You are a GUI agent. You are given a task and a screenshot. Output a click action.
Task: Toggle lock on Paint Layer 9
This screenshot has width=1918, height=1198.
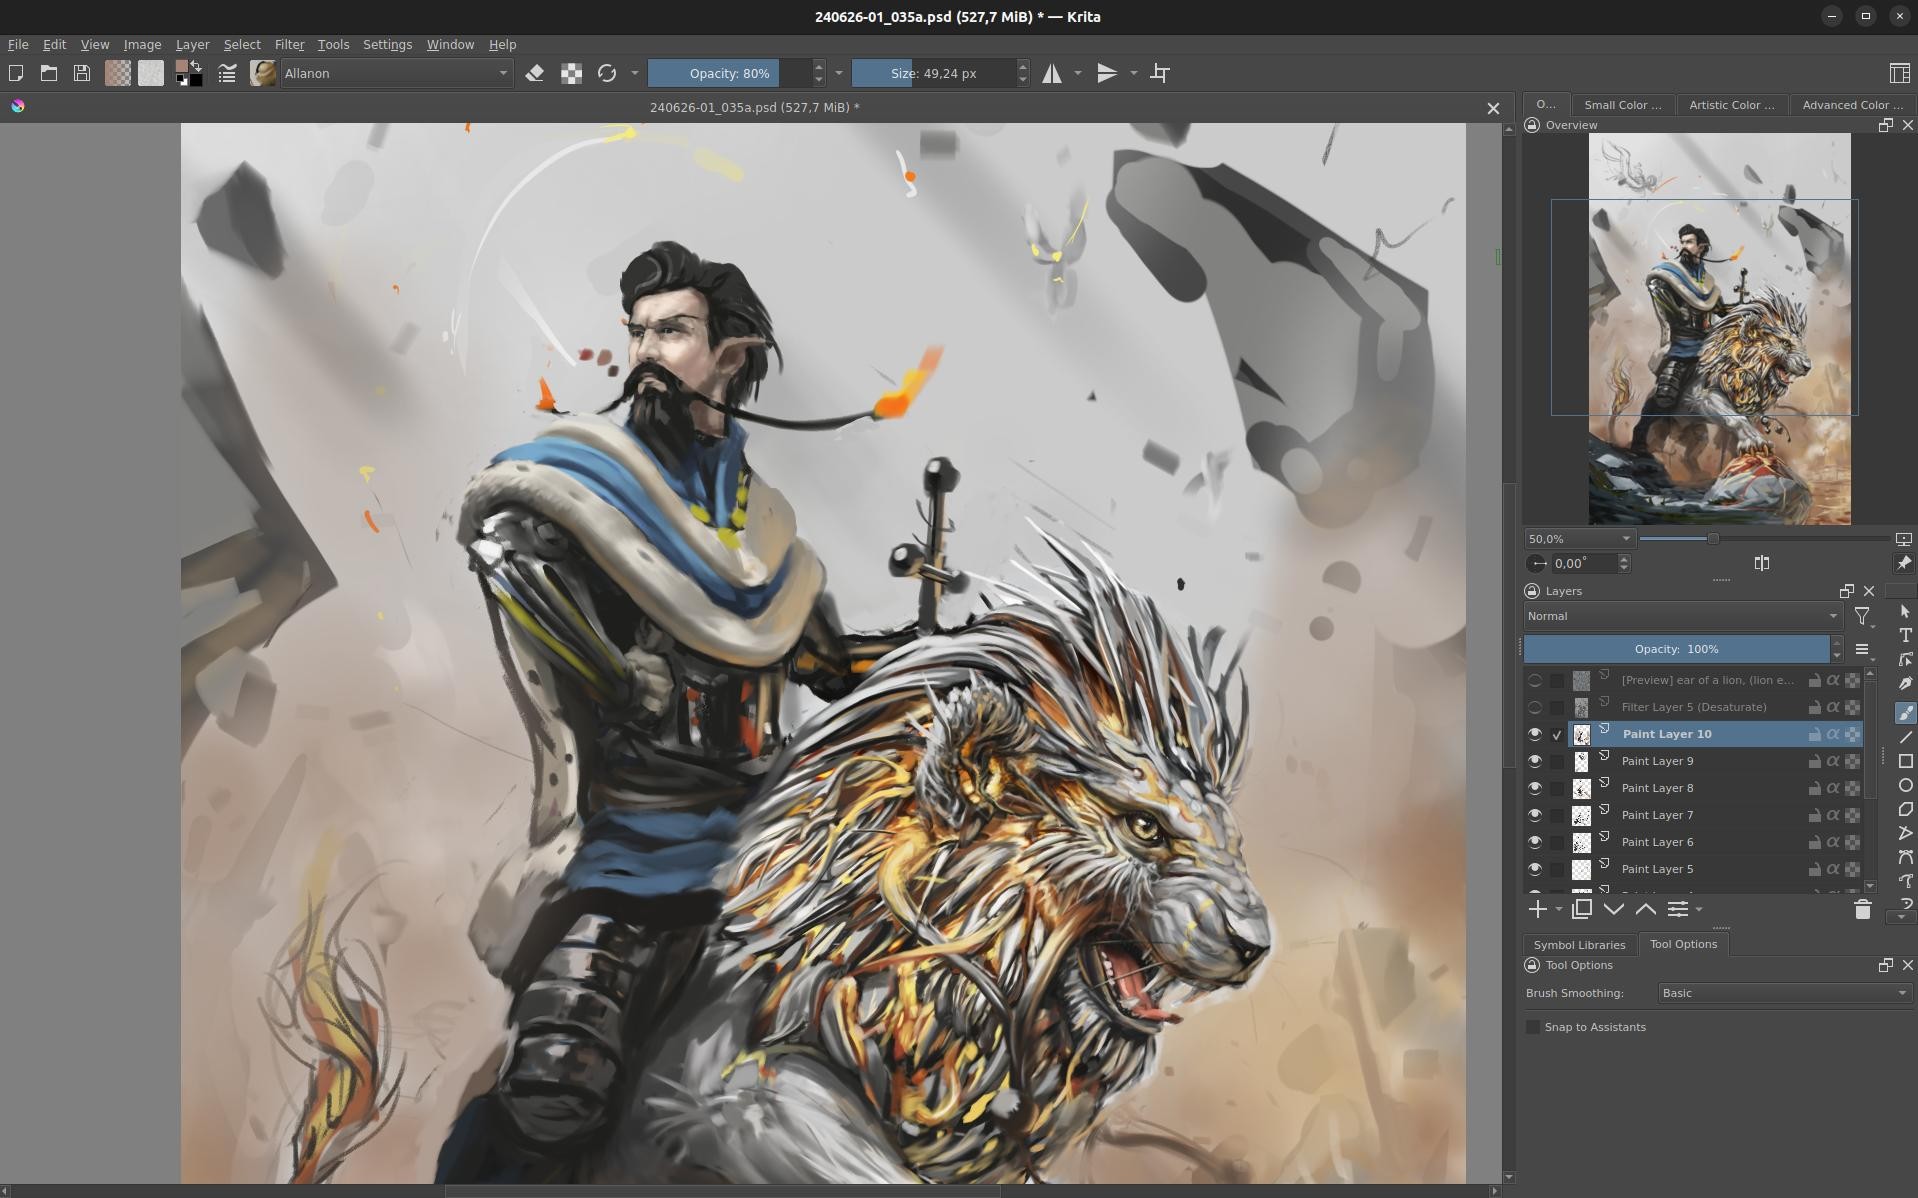point(1814,762)
